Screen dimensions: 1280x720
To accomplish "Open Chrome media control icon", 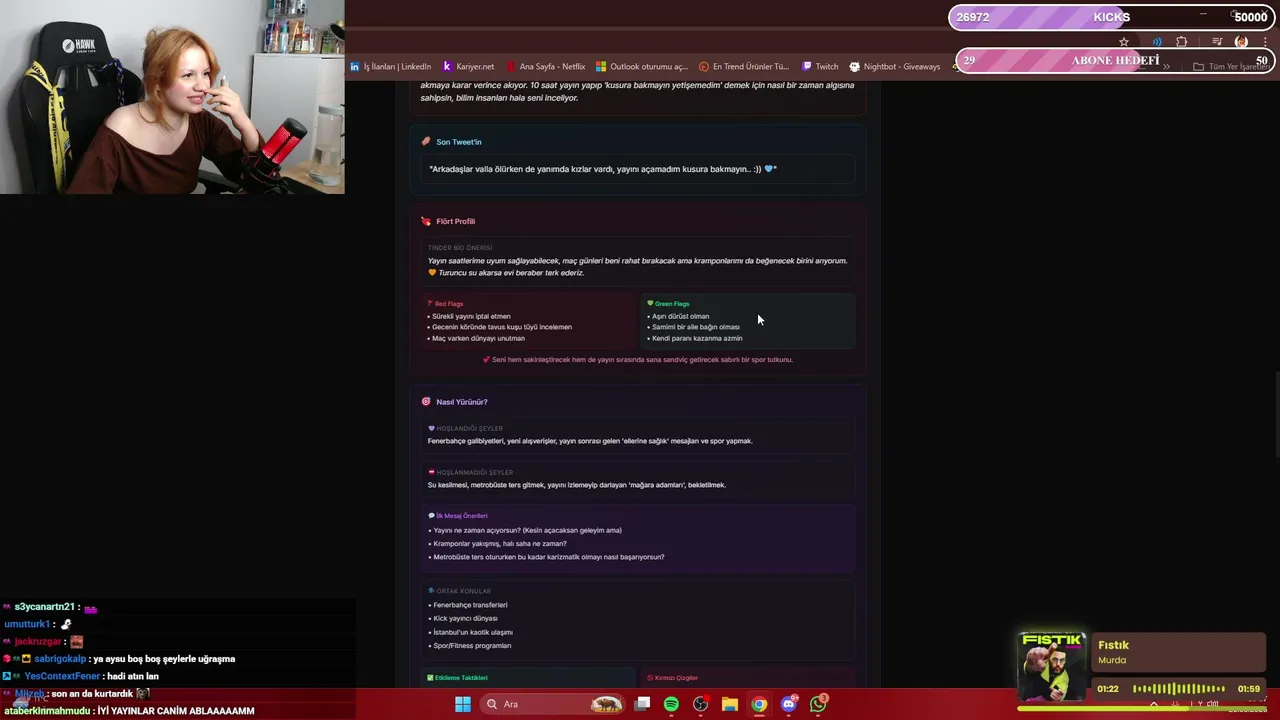I will 1217,42.
